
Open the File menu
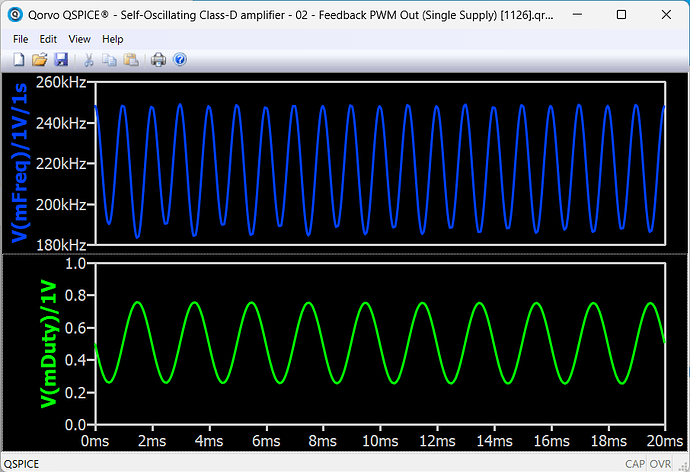pos(21,39)
